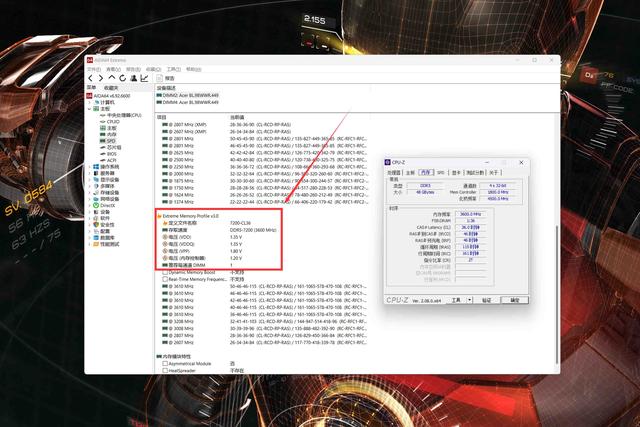
Task: Select 芯片组 chipset in the tree
Action: point(111,147)
